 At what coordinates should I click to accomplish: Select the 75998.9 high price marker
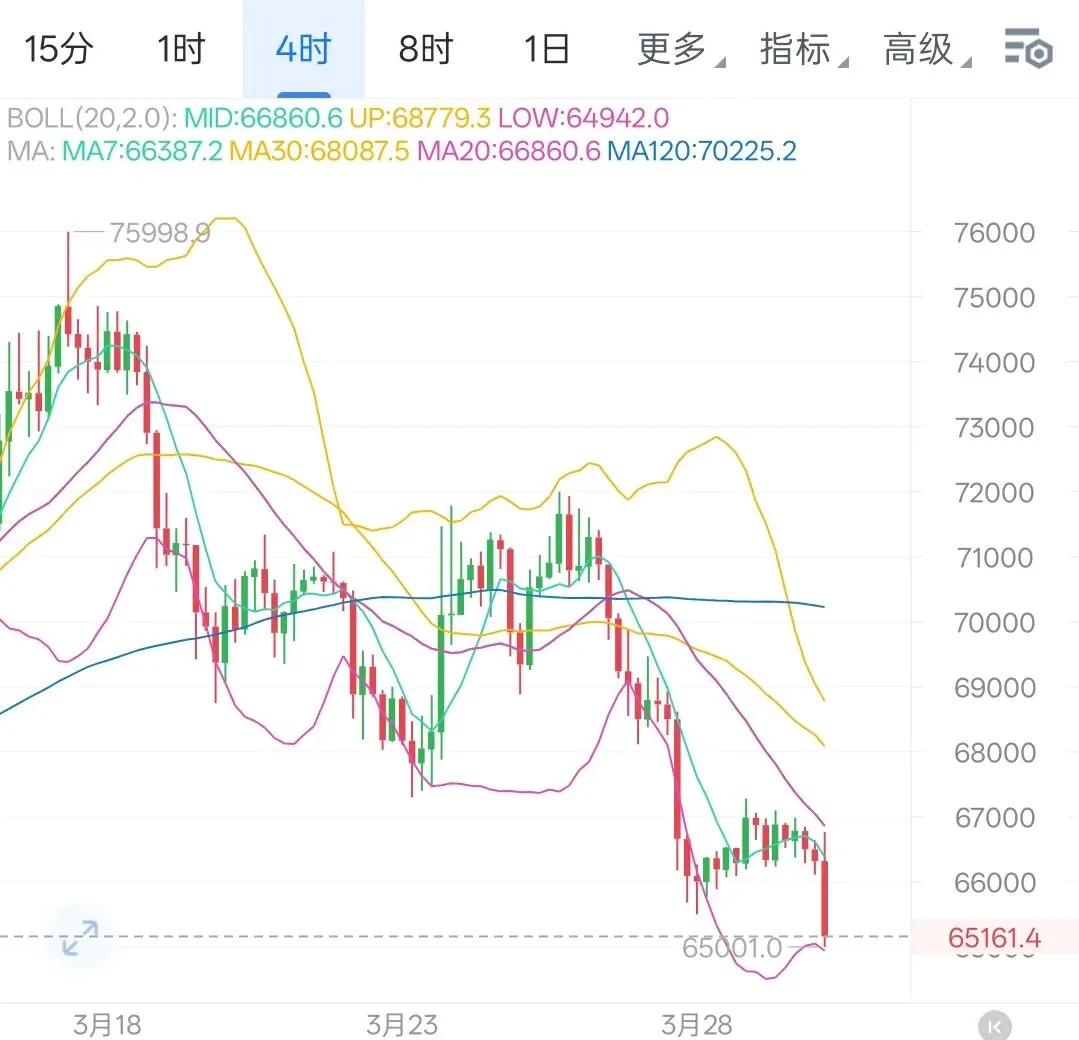pos(160,233)
